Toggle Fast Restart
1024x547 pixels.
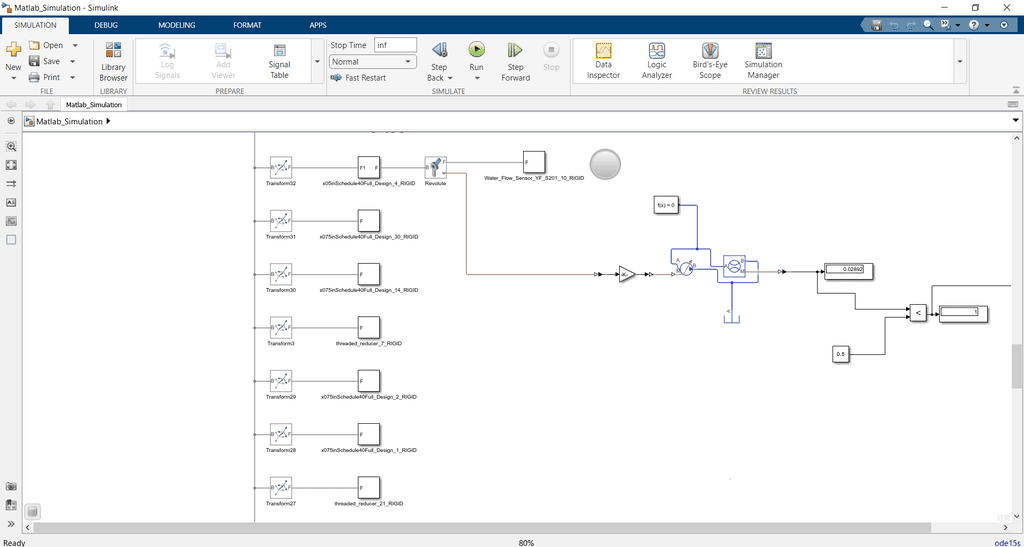358,78
